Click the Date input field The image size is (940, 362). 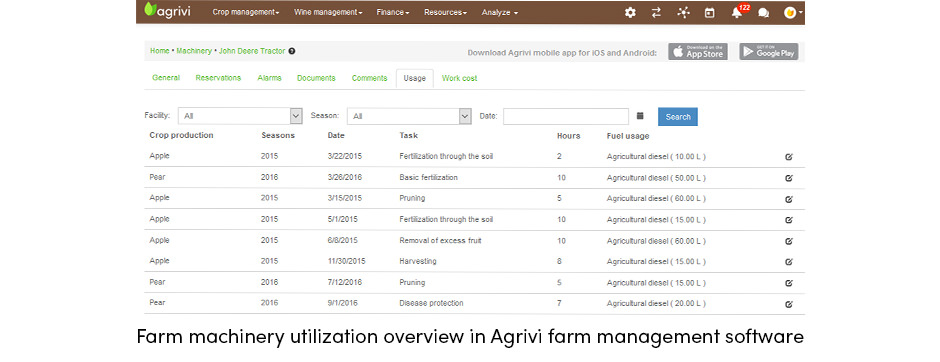click(566, 116)
